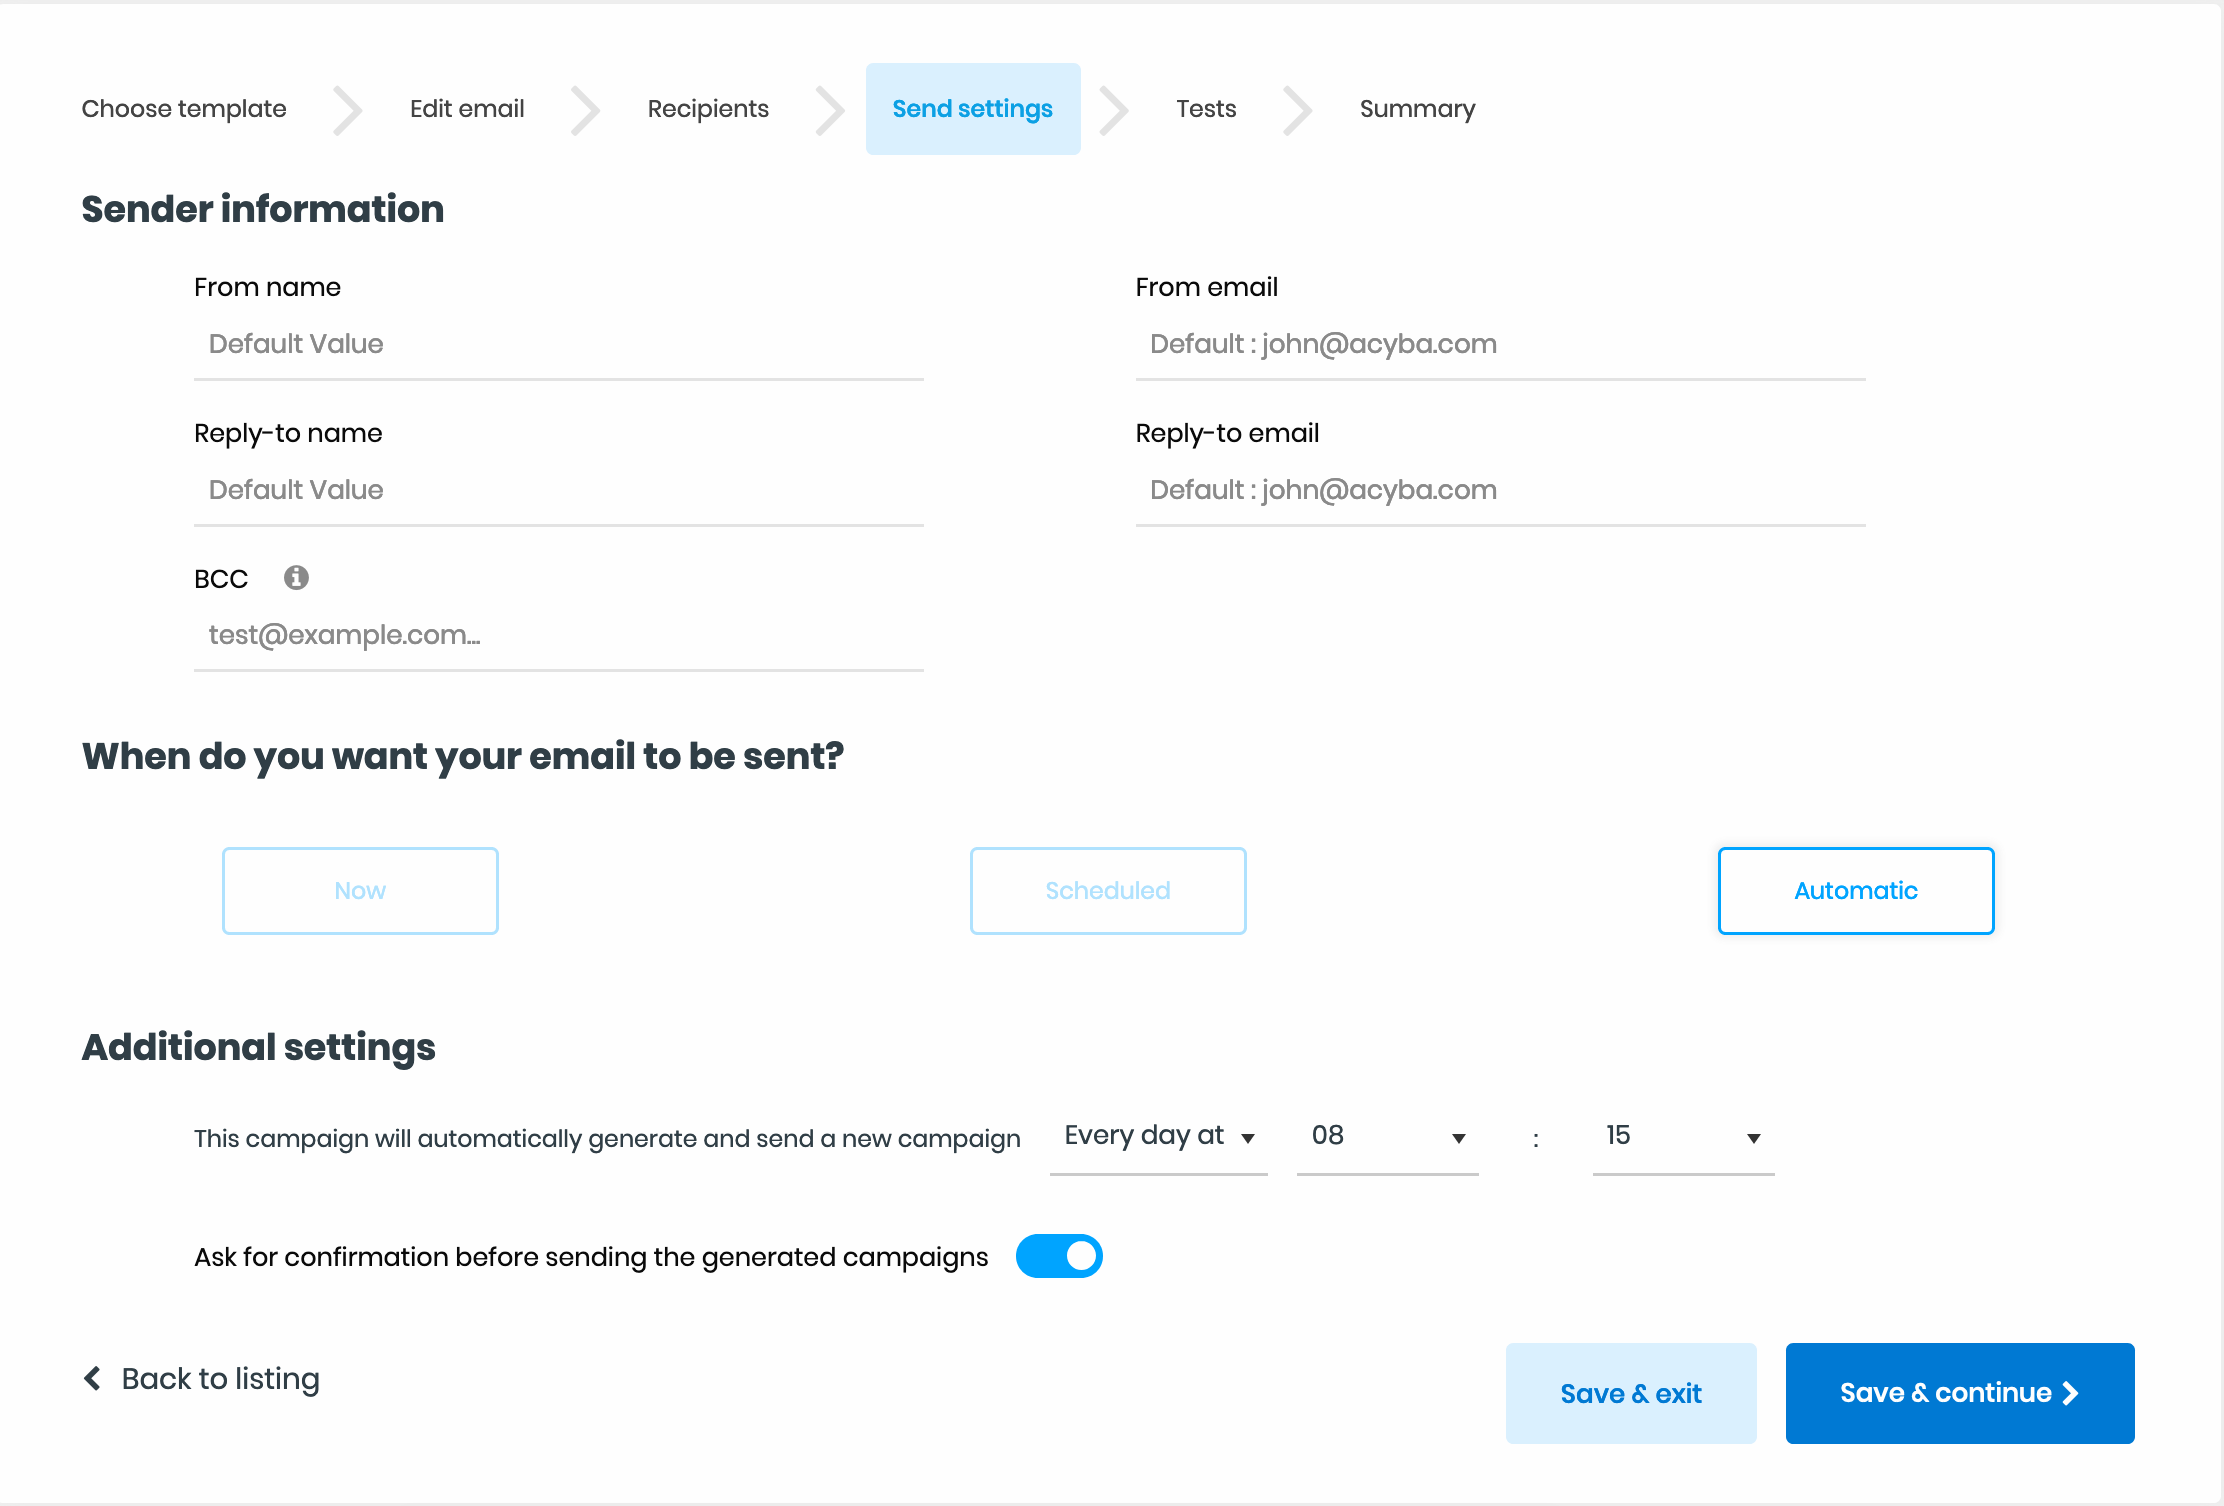Click the BCC info icon
The height and width of the screenshot is (1506, 2224).
pyautogui.click(x=296, y=578)
